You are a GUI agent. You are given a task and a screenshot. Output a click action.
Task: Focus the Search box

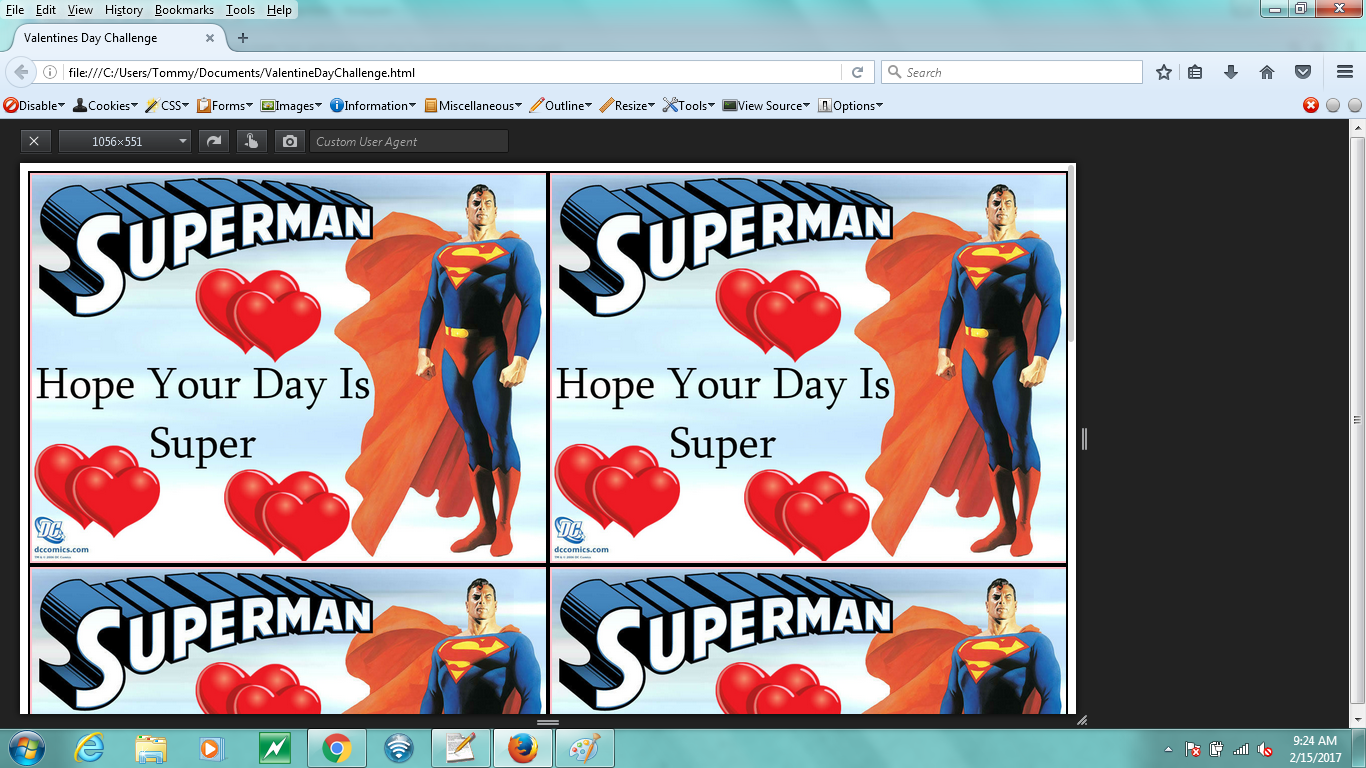pyautogui.click(x=1011, y=72)
